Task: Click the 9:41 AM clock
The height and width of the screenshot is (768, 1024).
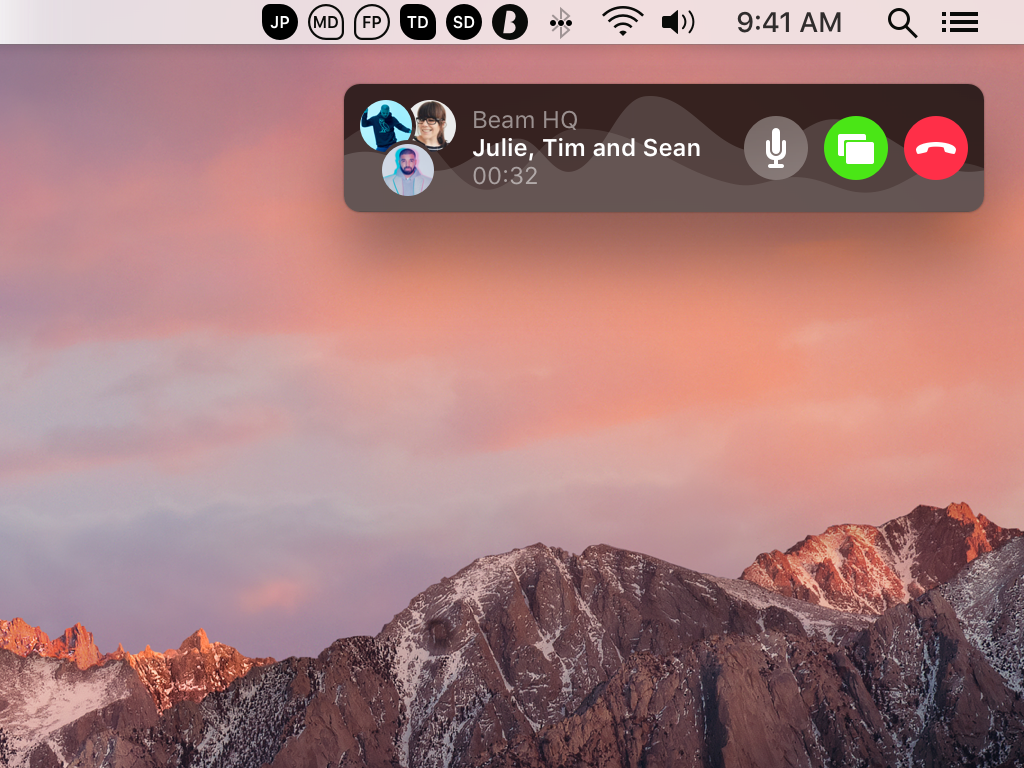Action: click(x=789, y=23)
